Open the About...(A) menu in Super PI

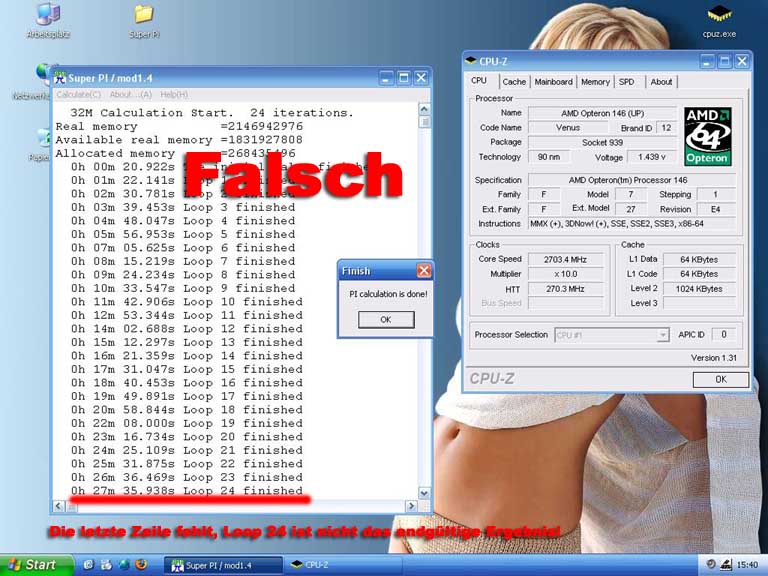[x=130, y=95]
